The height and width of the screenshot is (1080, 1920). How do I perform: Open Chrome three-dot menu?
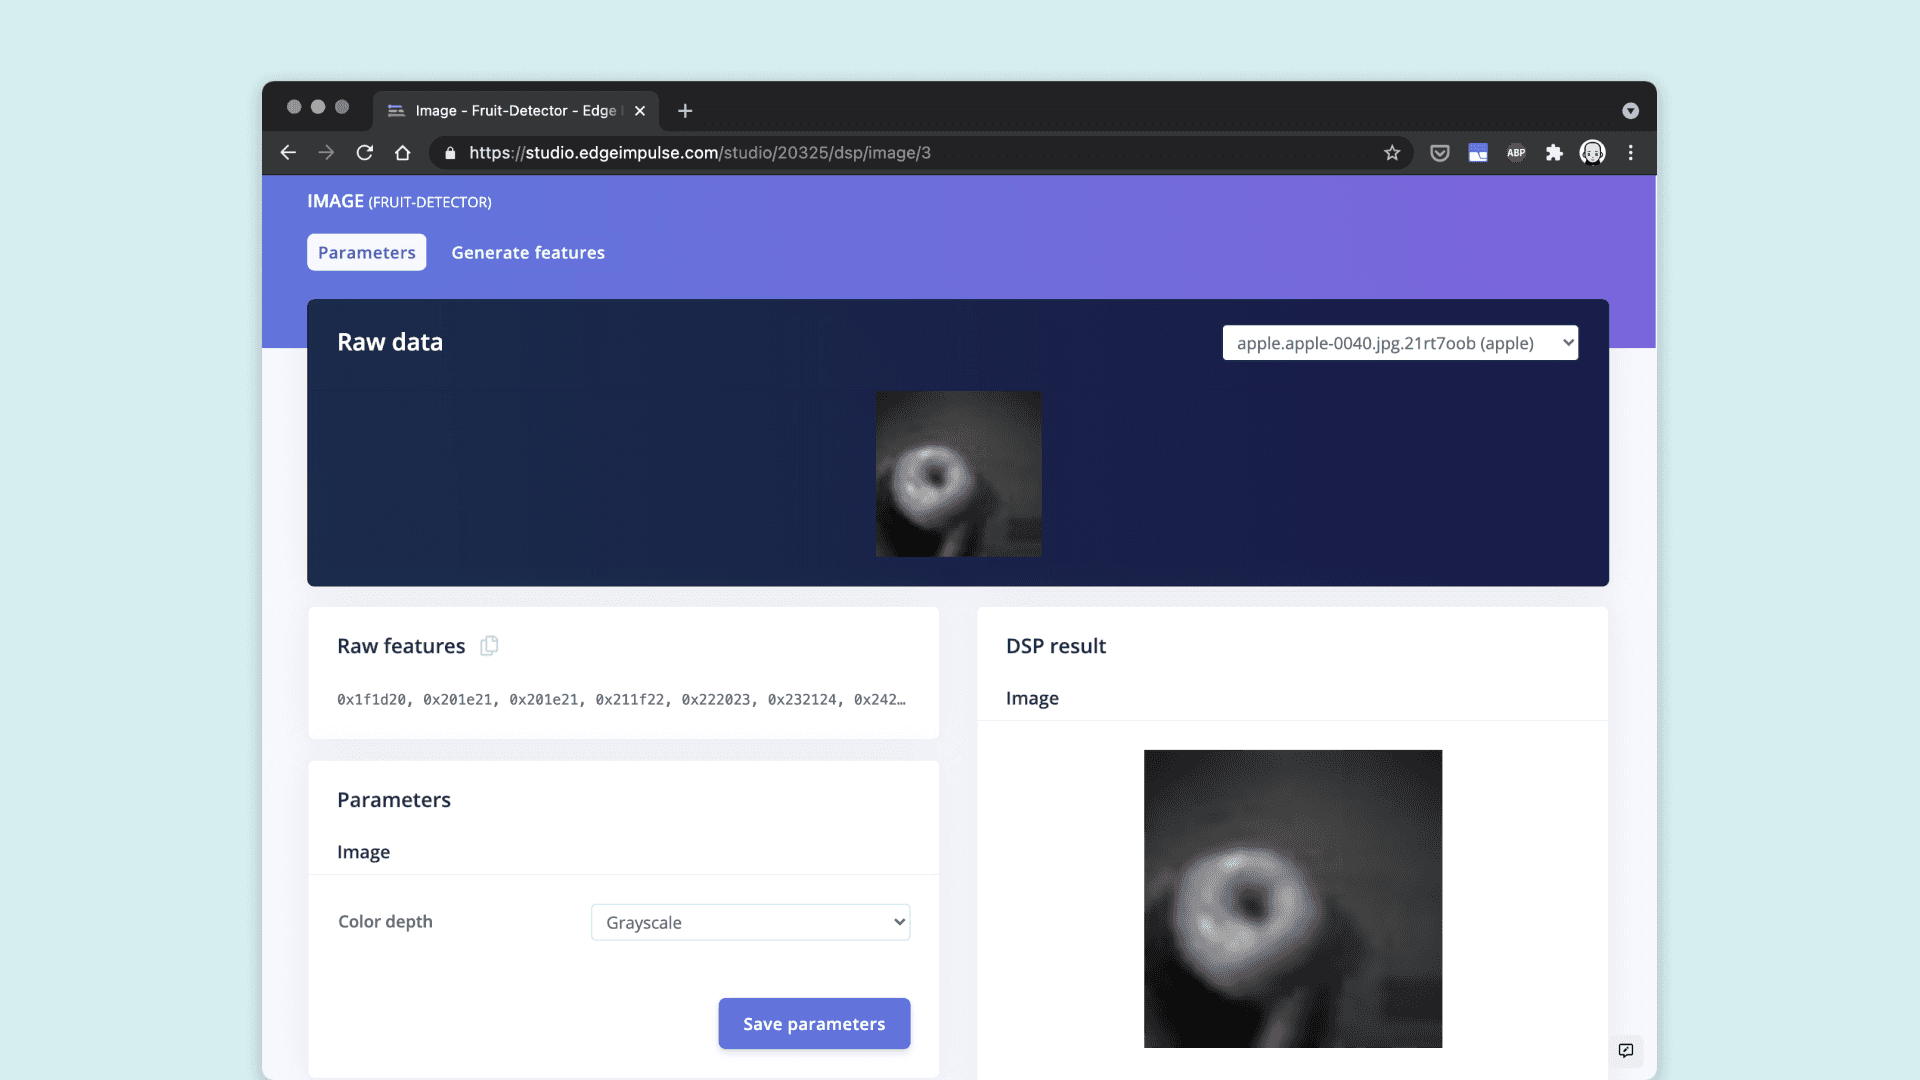pyautogui.click(x=1631, y=153)
